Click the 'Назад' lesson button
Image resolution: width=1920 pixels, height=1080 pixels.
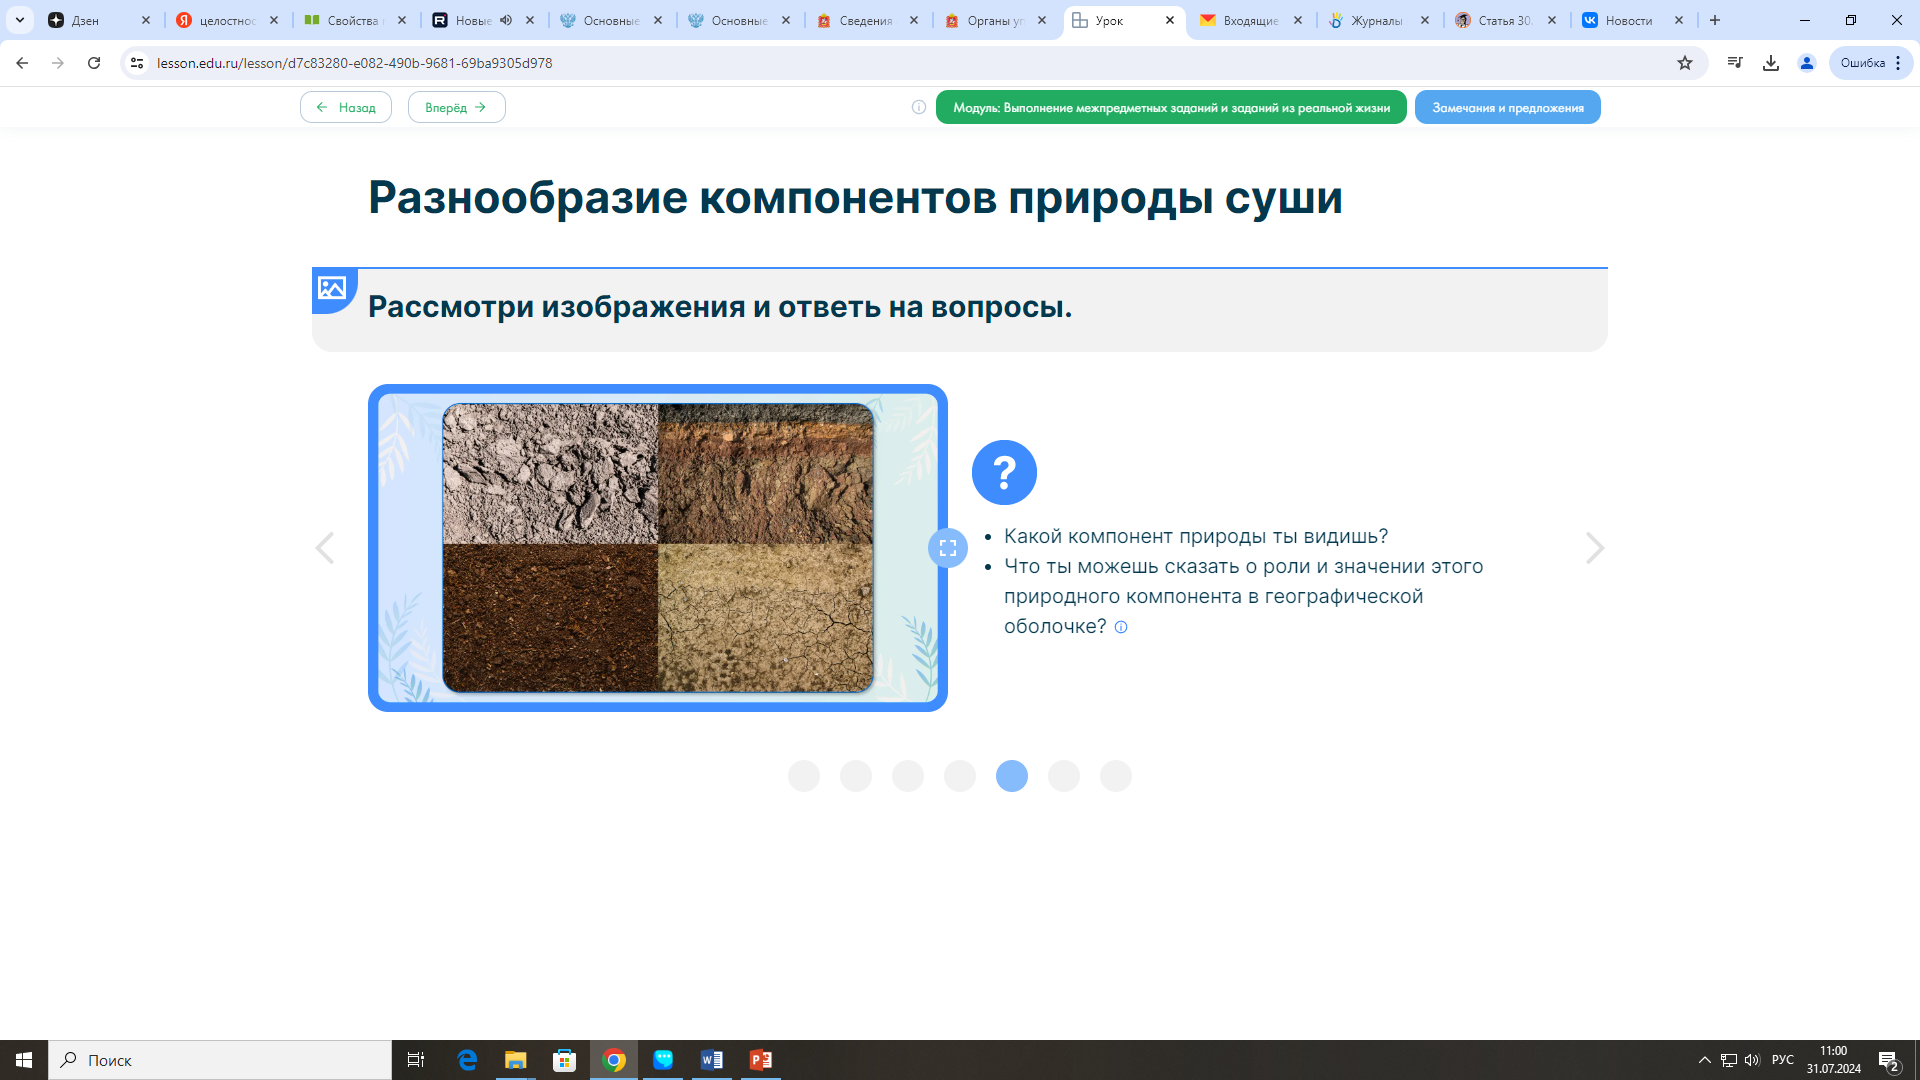point(346,107)
